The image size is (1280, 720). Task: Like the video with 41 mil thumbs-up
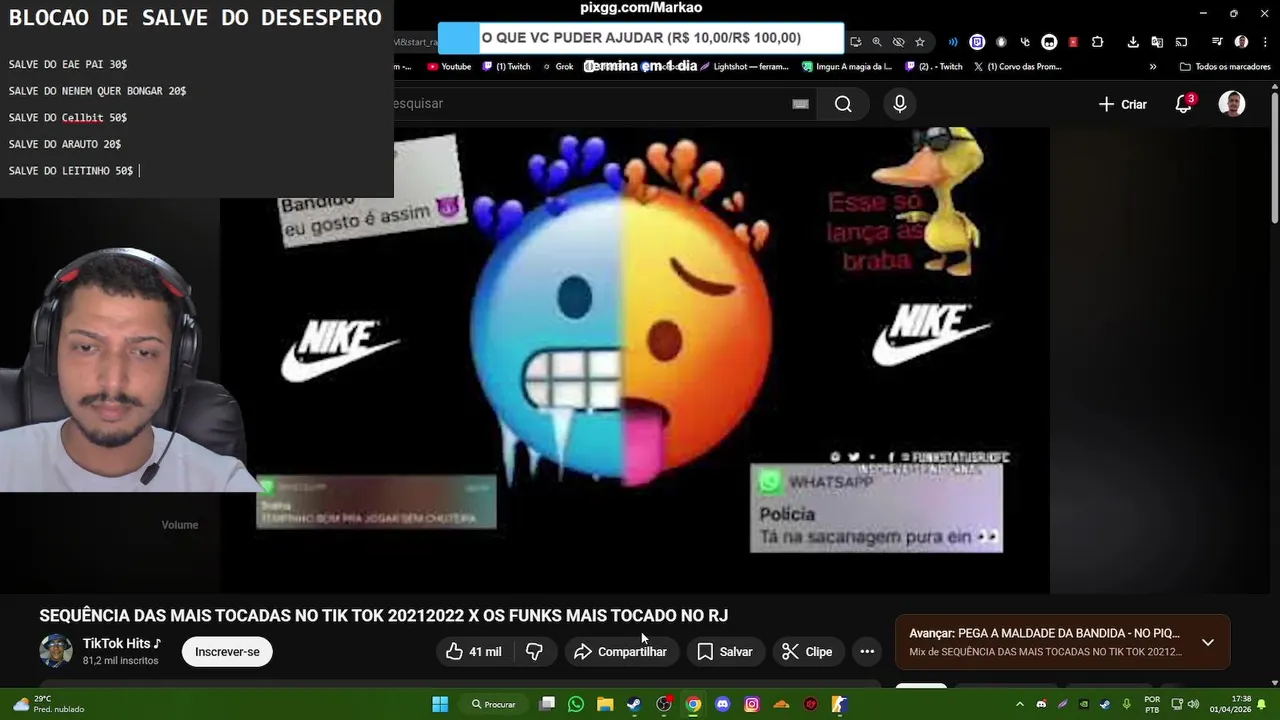(474, 652)
